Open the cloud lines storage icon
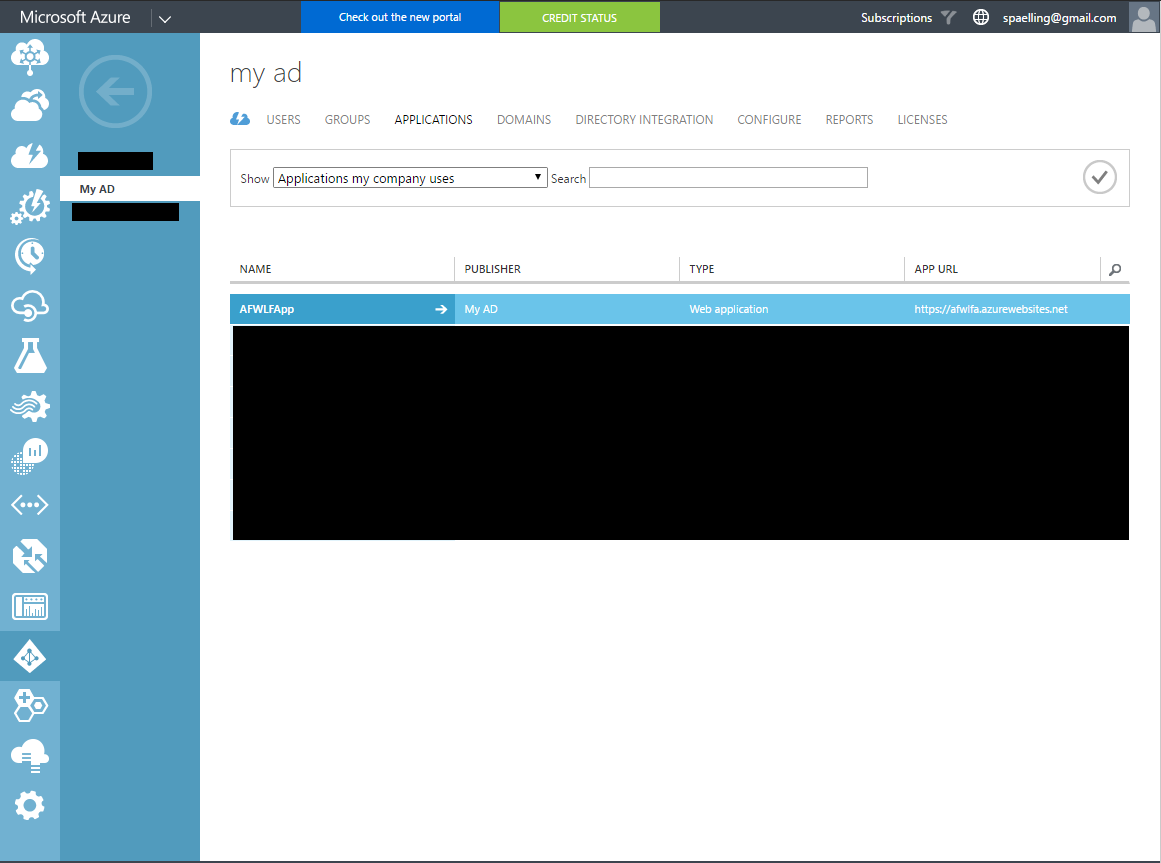The width and height of the screenshot is (1161, 863). click(30, 756)
